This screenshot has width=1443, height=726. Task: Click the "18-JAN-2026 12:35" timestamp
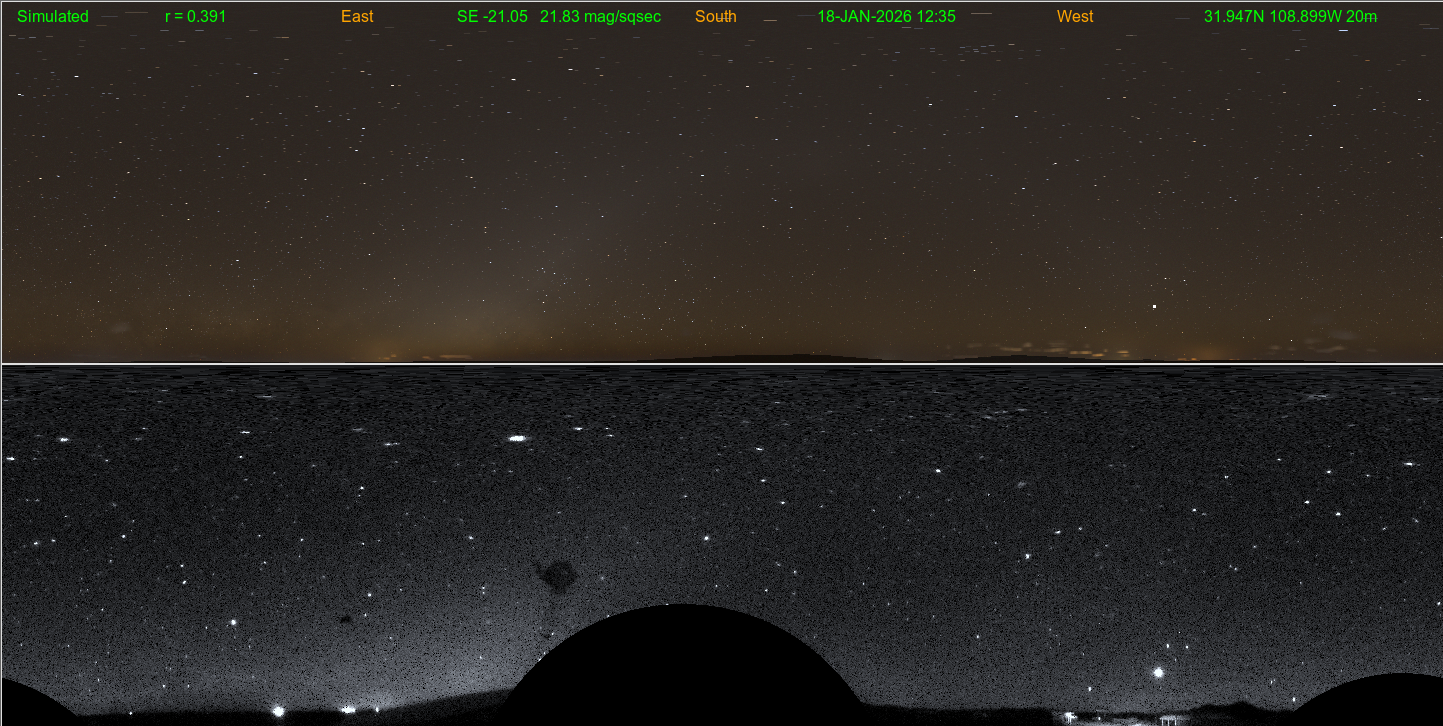(886, 17)
